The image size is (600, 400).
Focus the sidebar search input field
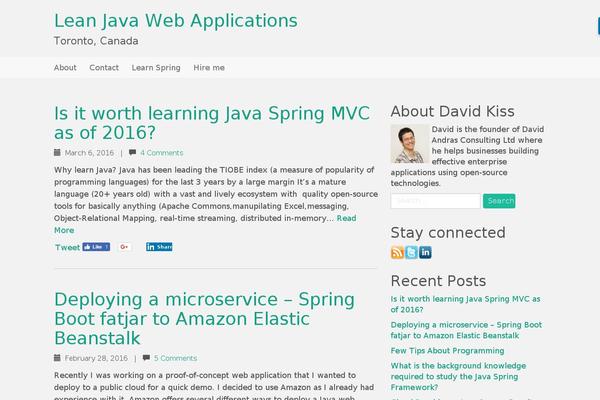point(435,201)
